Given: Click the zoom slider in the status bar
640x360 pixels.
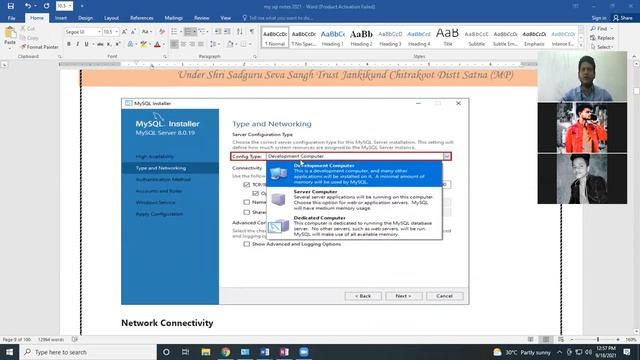Looking at the screenshot, I should coord(598,339).
